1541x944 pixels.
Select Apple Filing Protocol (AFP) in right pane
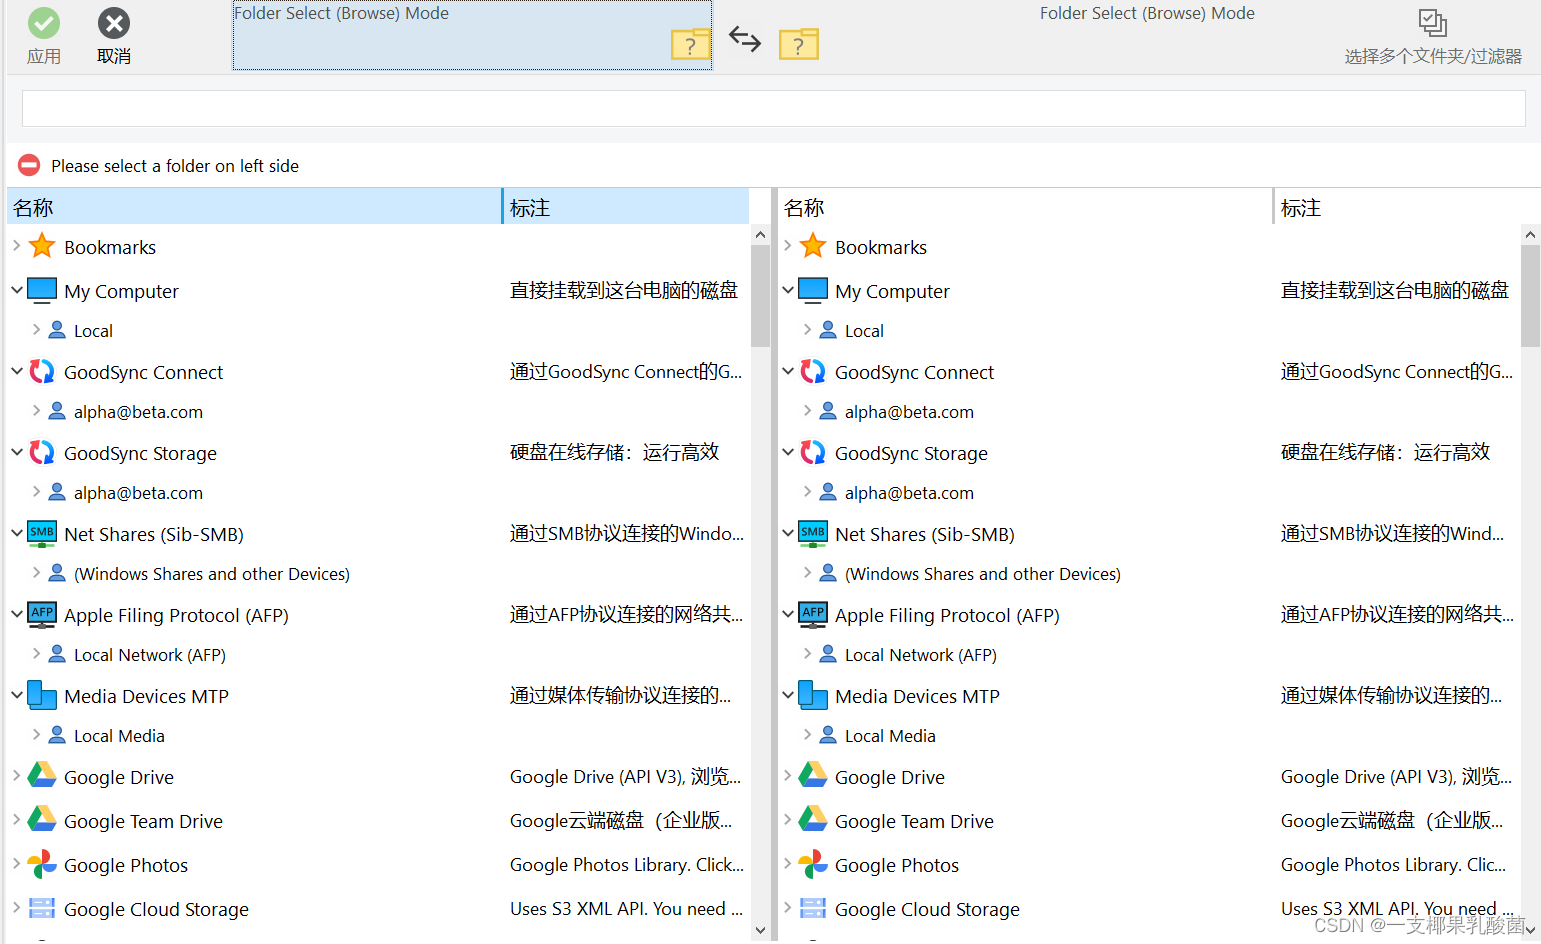947,615
